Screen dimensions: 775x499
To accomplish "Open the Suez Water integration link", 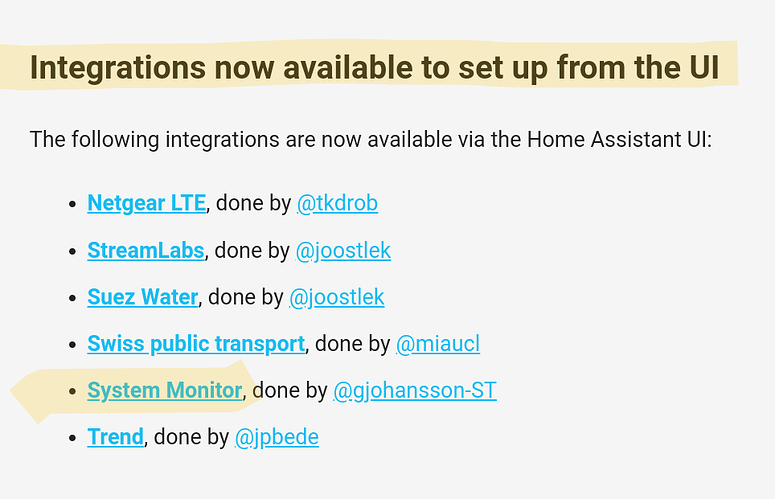I will (143, 297).
